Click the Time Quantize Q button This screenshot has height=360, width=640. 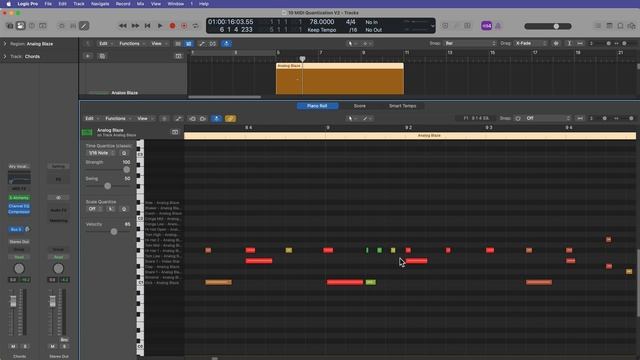click(124, 153)
